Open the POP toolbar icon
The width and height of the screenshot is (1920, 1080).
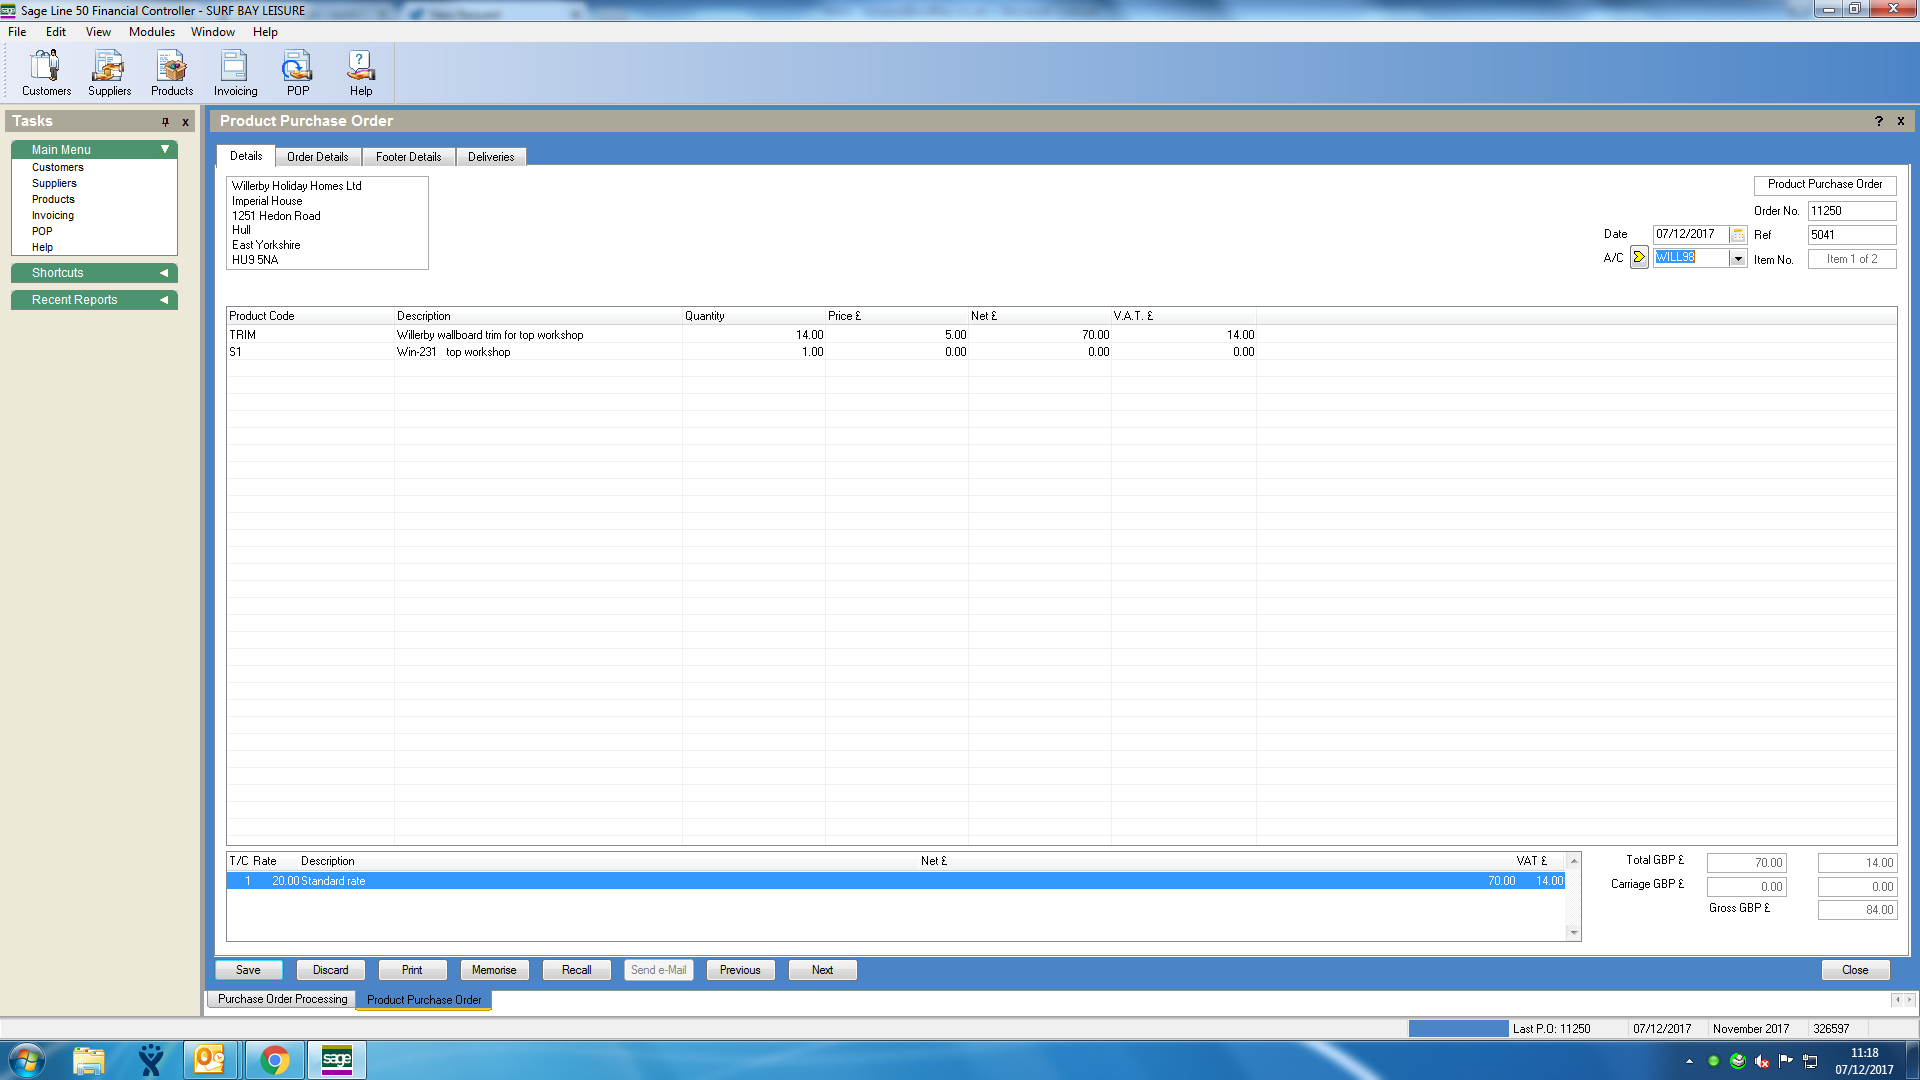click(x=297, y=72)
